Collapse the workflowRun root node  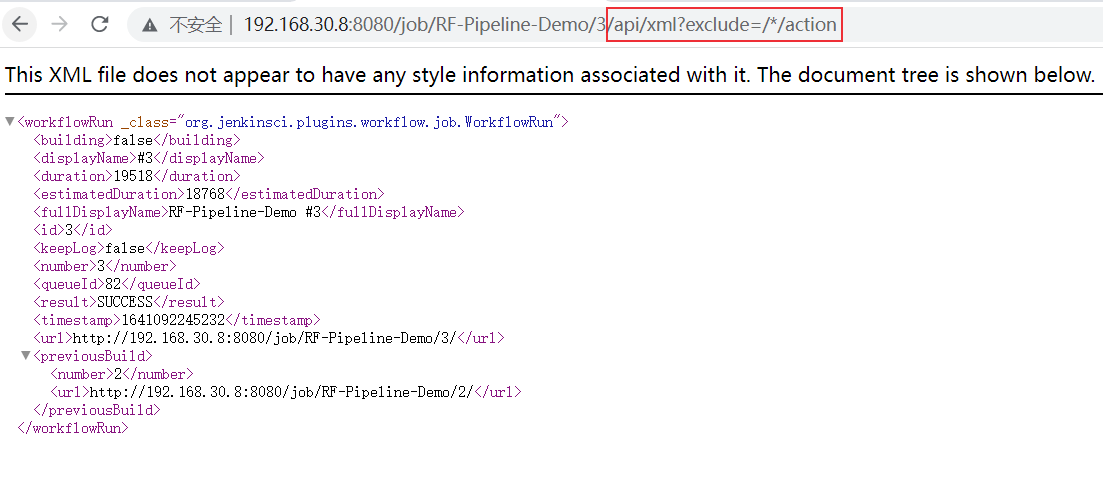(10, 122)
